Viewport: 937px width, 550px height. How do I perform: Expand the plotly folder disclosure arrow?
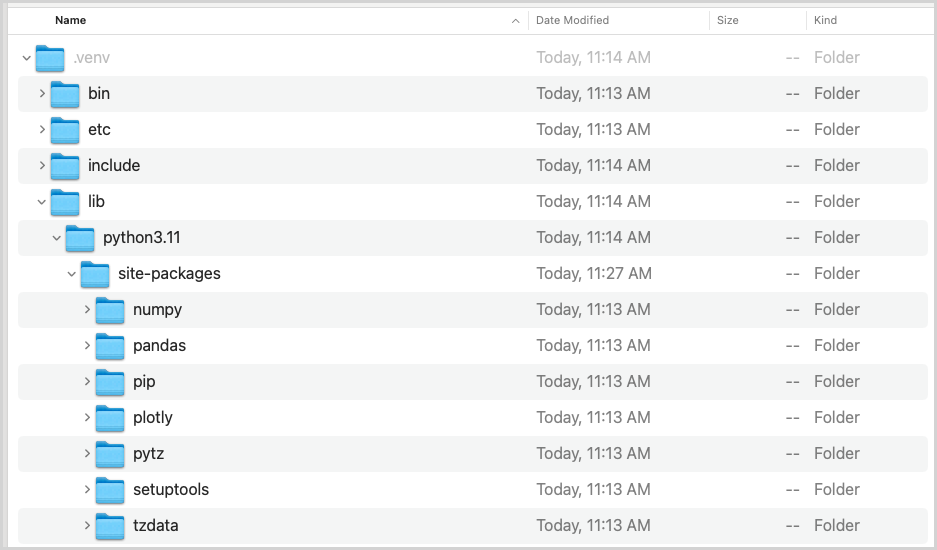tap(87, 417)
